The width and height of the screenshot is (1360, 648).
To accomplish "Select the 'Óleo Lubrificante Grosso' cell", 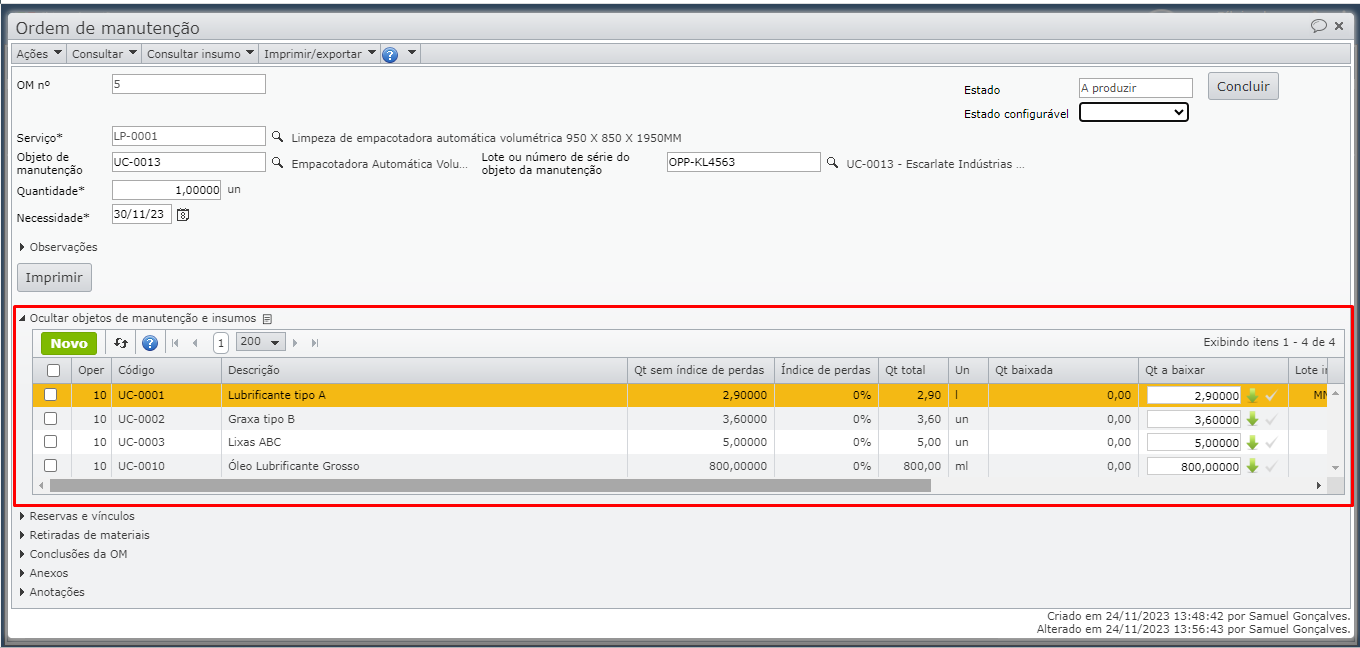I will pyautogui.click(x=425, y=466).
